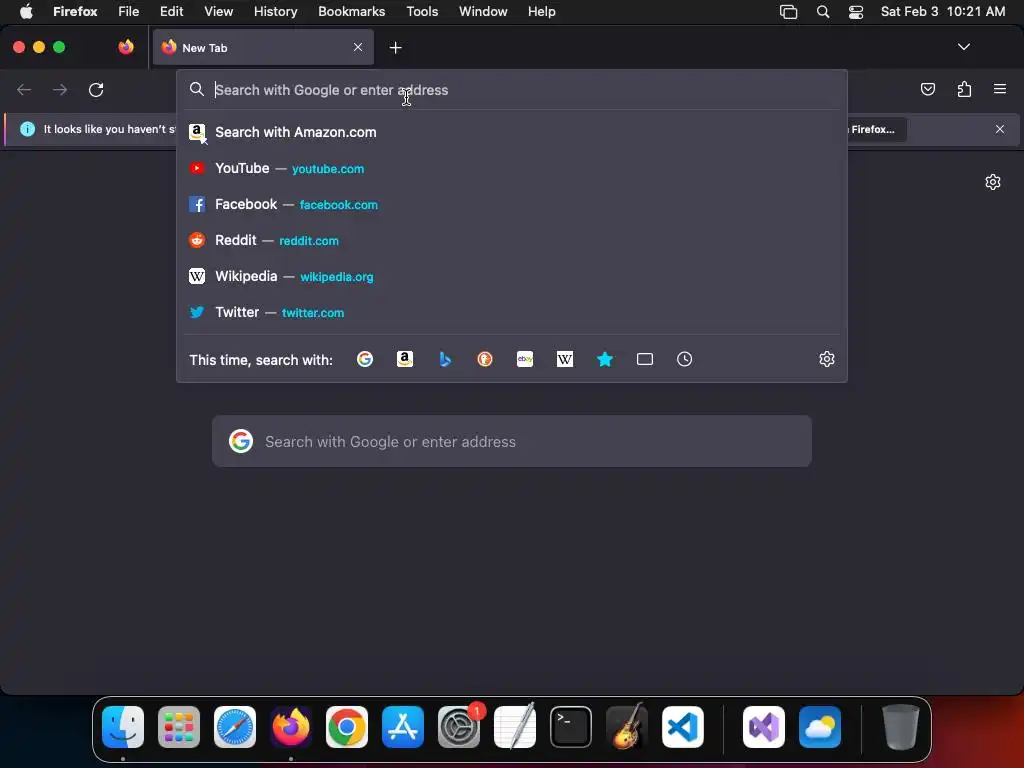
Task: Choose Bing in the search-with row
Action: [445, 359]
